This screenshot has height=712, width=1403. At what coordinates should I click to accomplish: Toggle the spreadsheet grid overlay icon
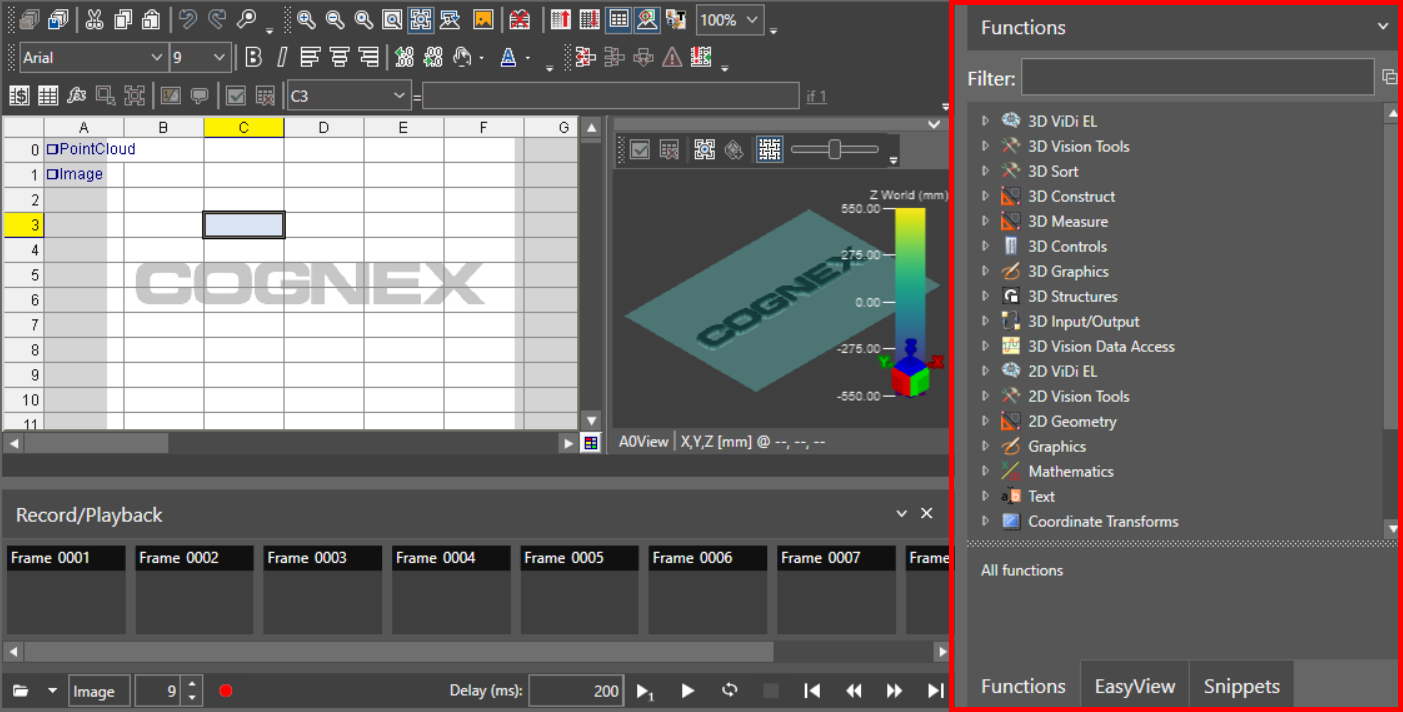click(619, 19)
